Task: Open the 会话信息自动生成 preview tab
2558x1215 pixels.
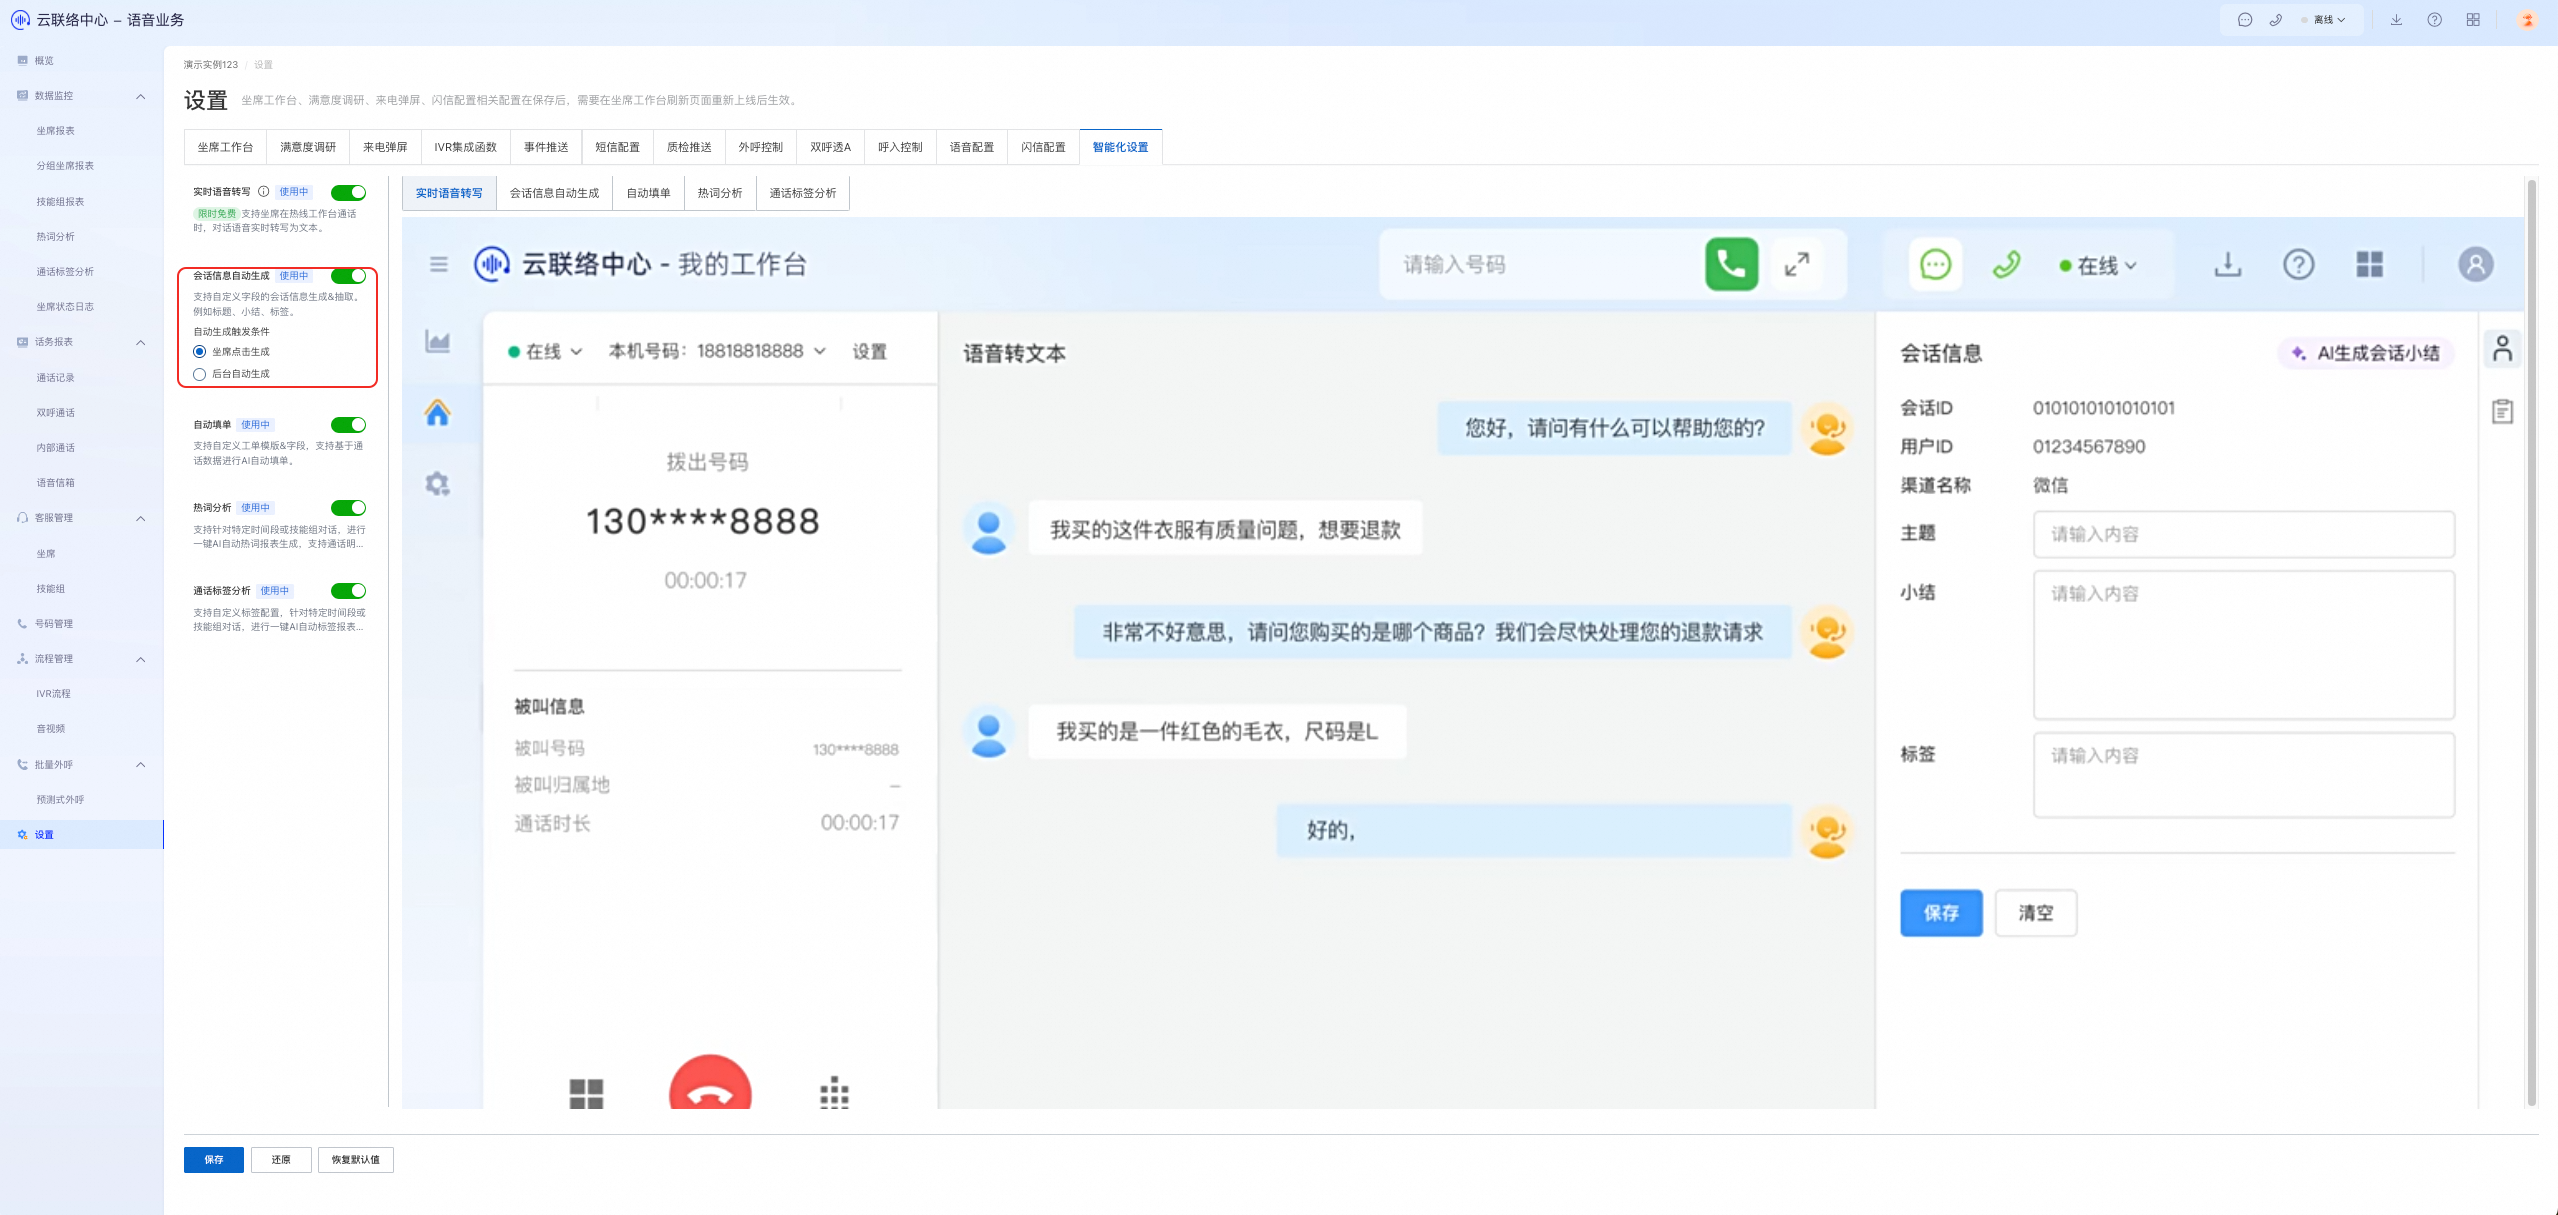Action: [x=554, y=193]
